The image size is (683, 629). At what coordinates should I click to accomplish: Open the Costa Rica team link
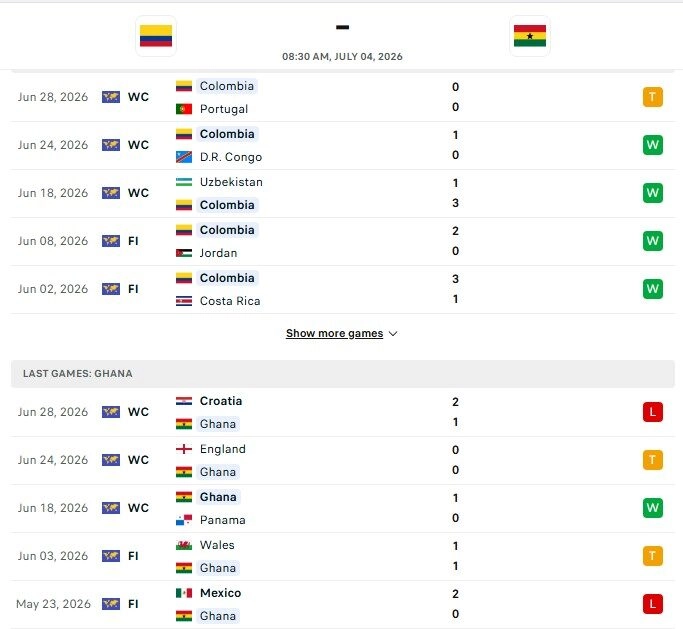click(x=230, y=301)
